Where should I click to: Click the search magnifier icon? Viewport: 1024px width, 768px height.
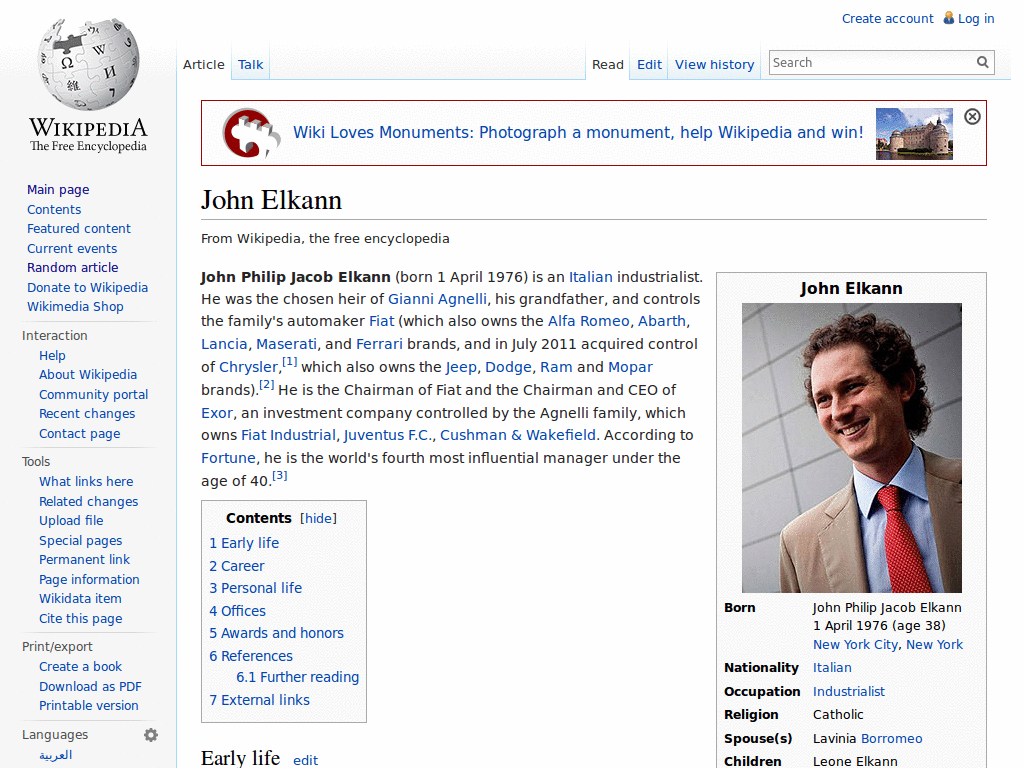(x=982, y=62)
